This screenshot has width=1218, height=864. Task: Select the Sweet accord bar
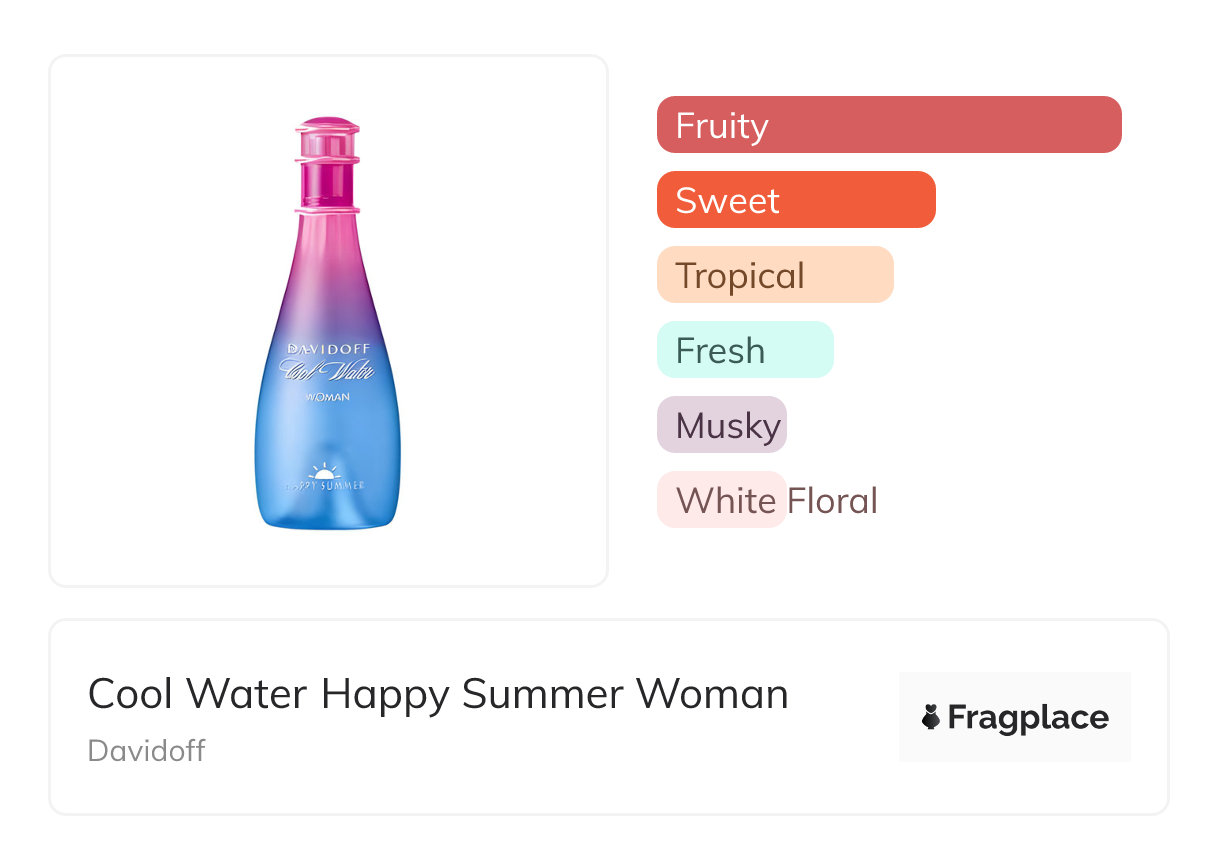point(796,200)
